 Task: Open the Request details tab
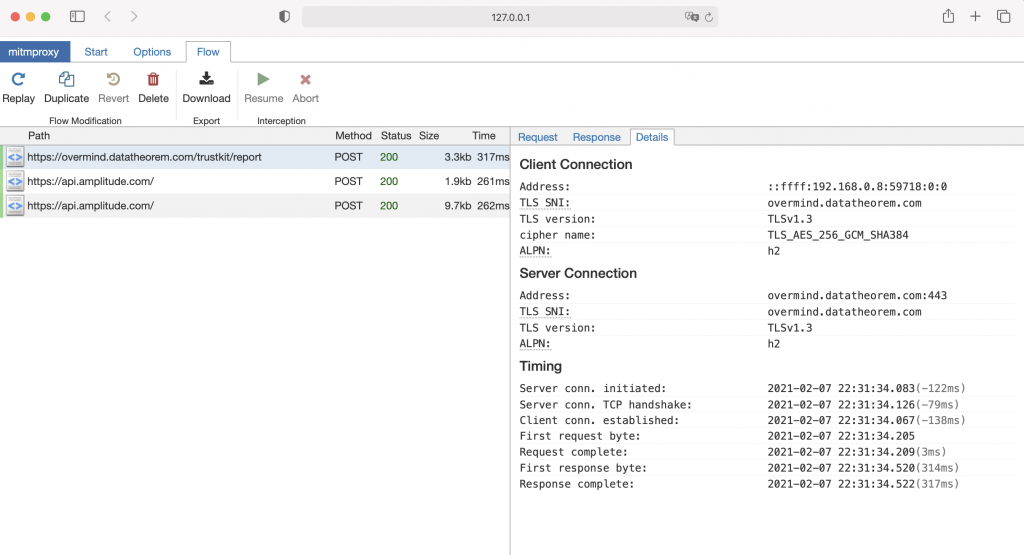(x=538, y=137)
